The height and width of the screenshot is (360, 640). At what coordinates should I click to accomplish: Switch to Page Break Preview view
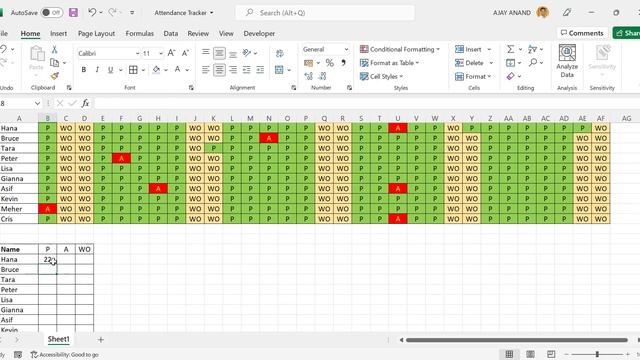[551, 354]
